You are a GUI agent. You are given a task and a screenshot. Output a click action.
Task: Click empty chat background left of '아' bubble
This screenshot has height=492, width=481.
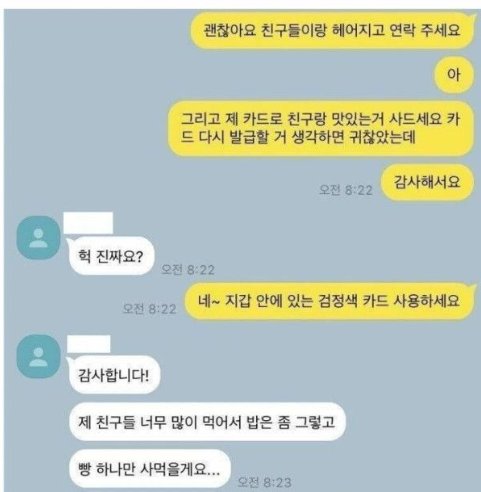point(233,75)
